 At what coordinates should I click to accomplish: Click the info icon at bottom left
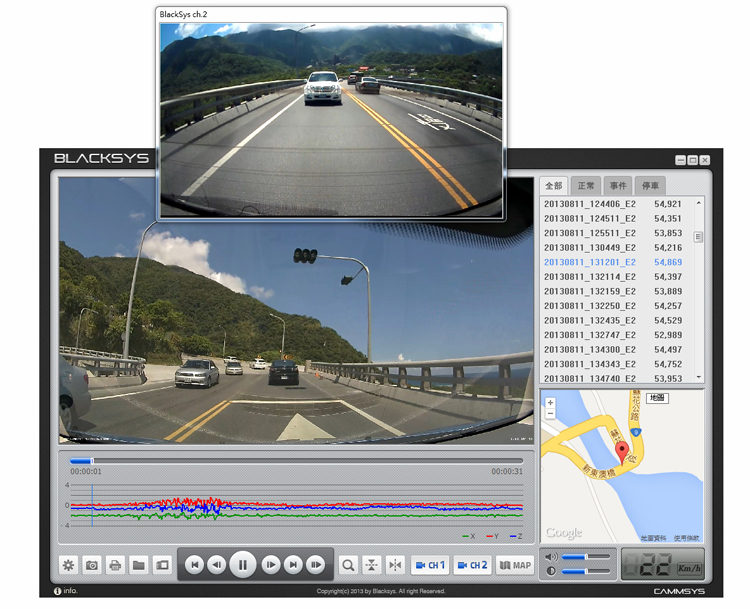pos(57,591)
